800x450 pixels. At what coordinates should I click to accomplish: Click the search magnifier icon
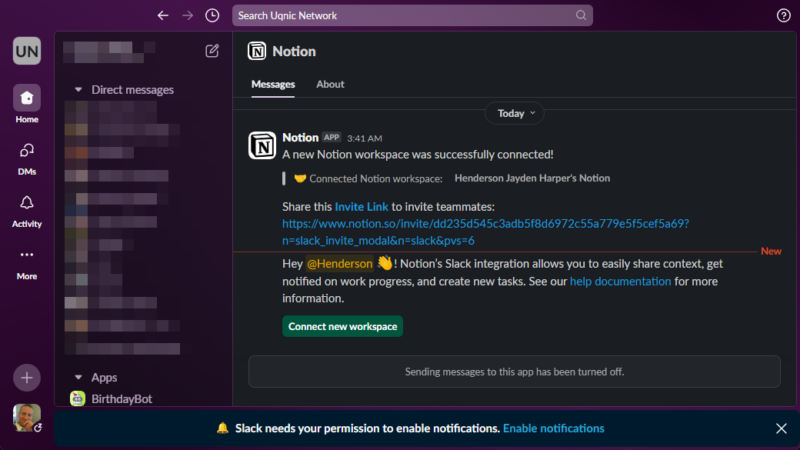(581, 15)
